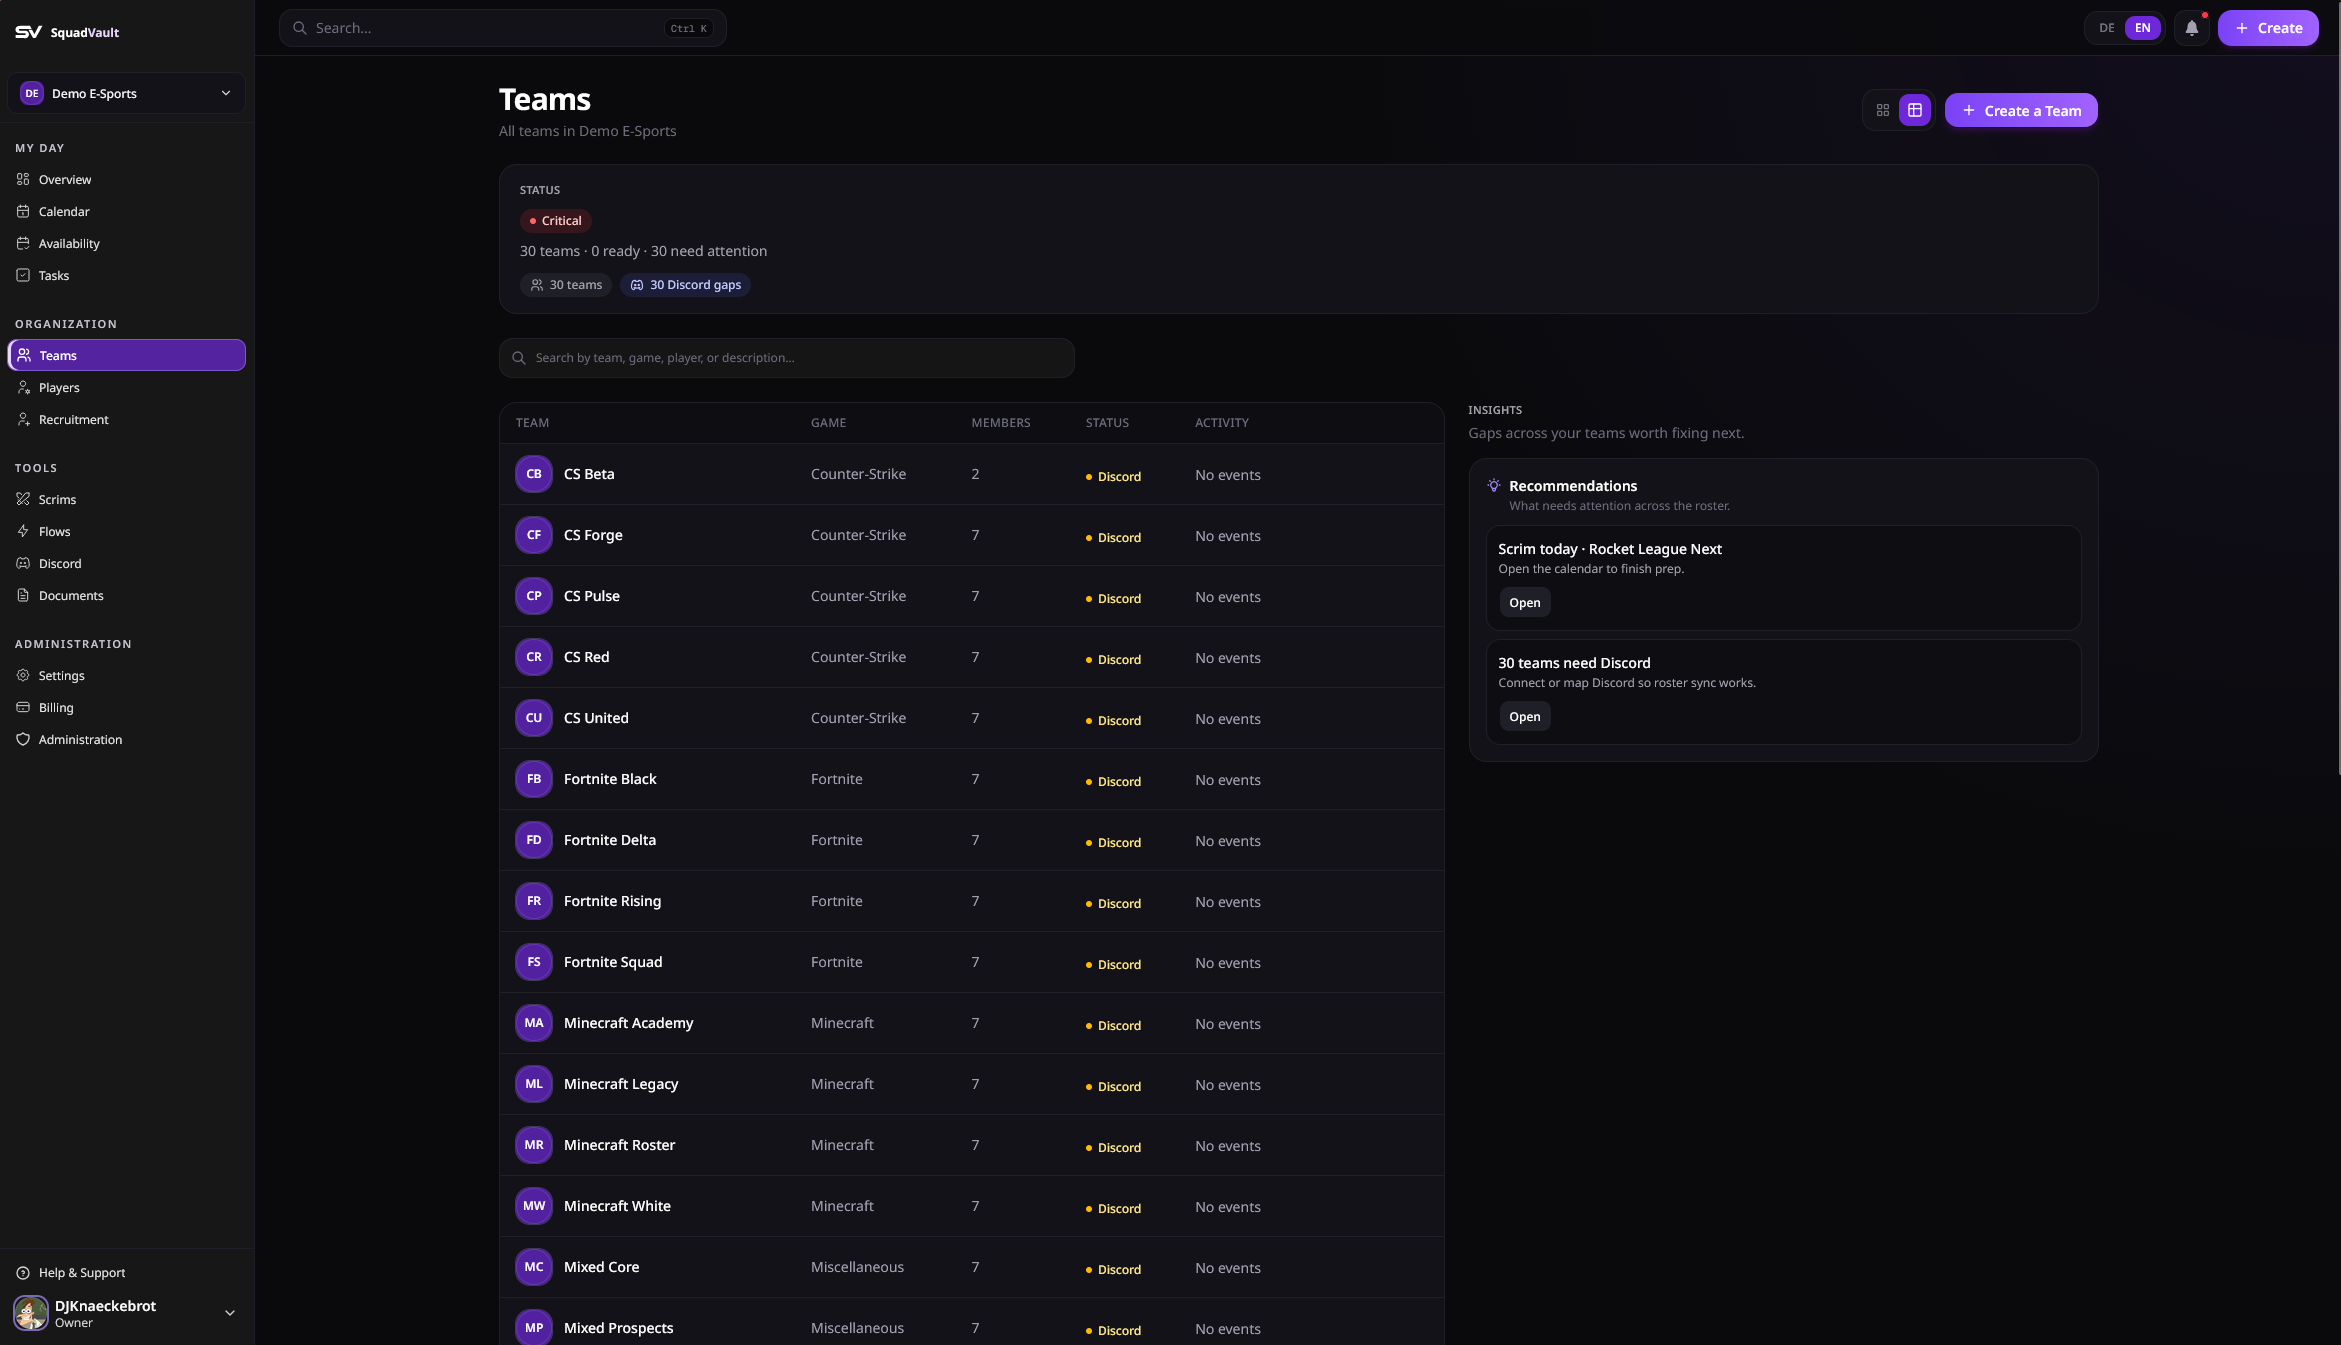The height and width of the screenshot is (1345, 2341).
Task: Toggle the 30 Discord gaps filter chip
Action: [x=686, y=285]
